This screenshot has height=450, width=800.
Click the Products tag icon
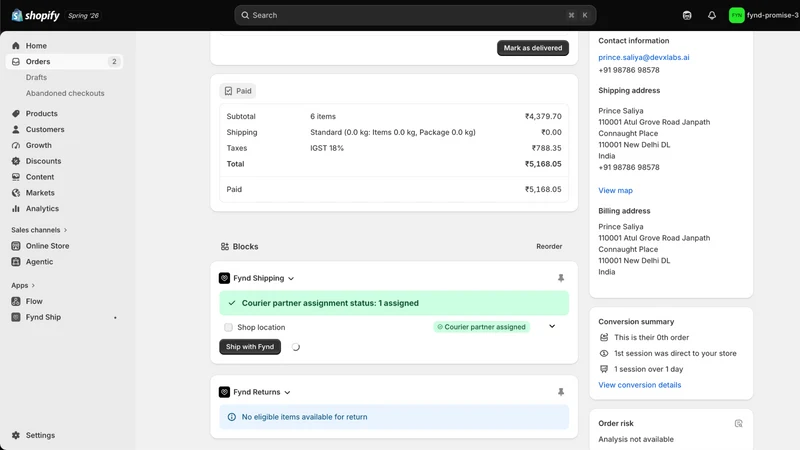16,113
